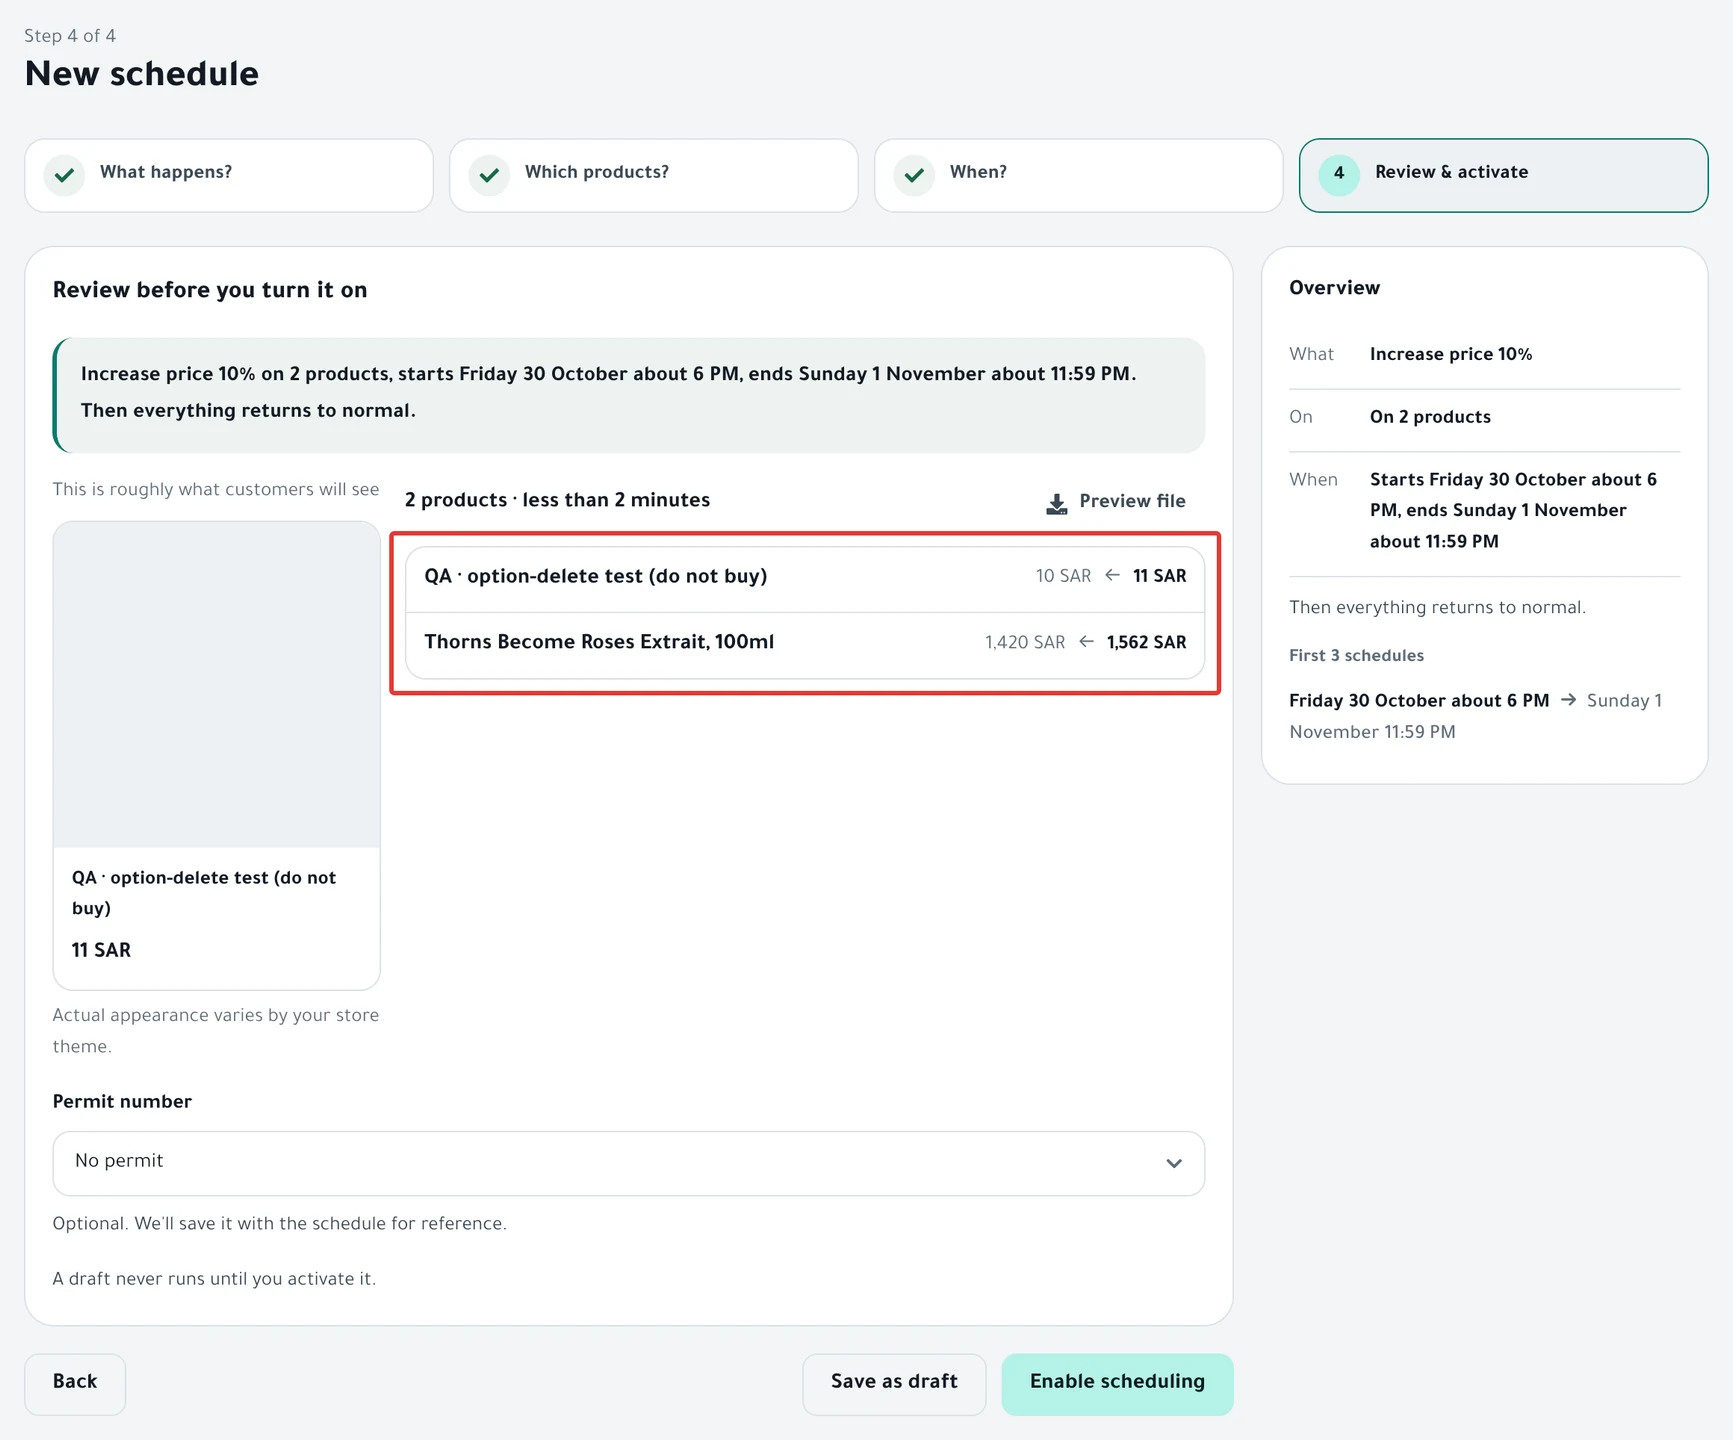Click the Optional permit helper text
The image size is (1733, 1440).
point(280,1224)
